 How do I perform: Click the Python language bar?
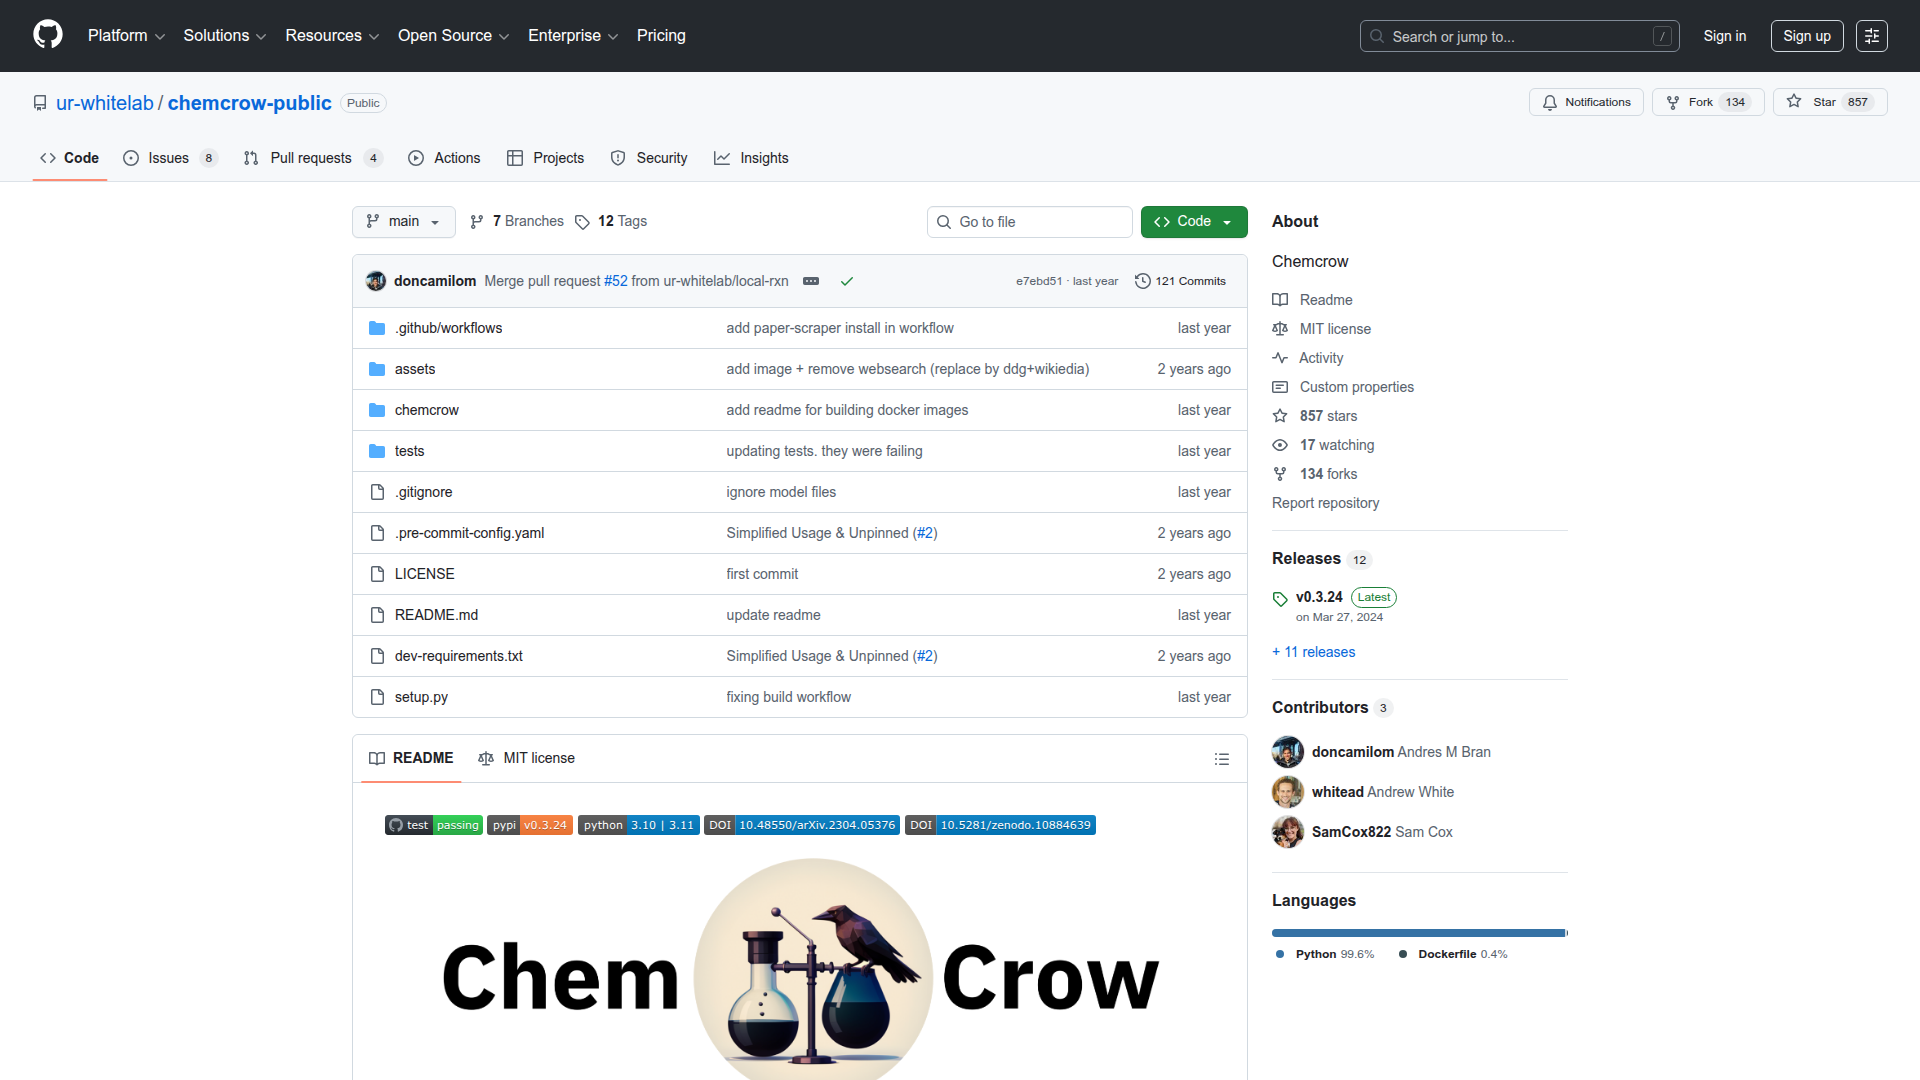(1417, 932)
